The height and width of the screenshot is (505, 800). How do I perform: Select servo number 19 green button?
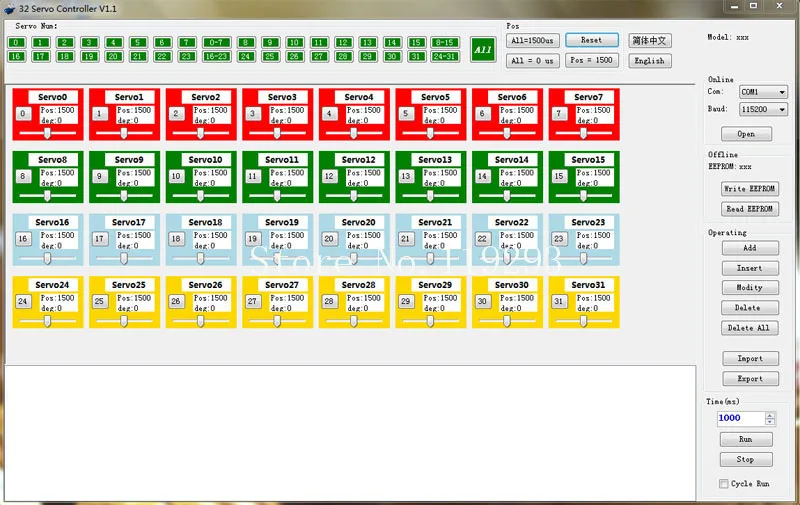(x=89, y=56)
